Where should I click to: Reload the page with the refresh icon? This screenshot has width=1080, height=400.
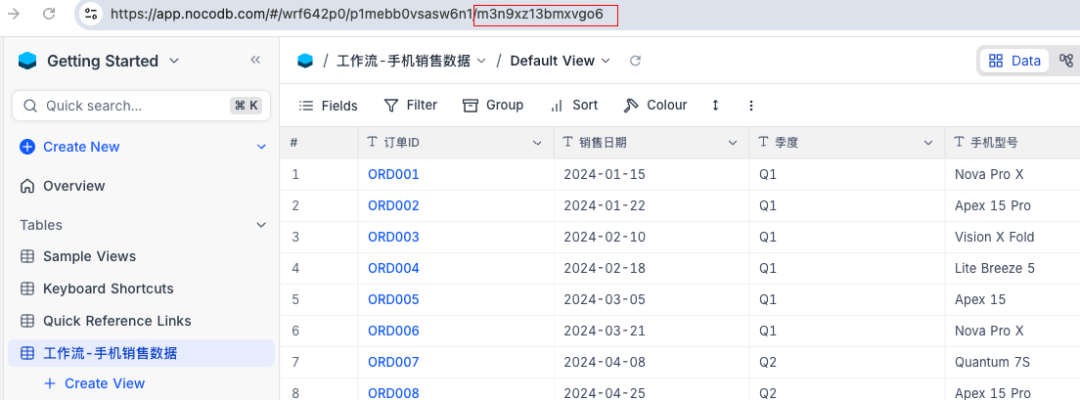click(49, 14)
